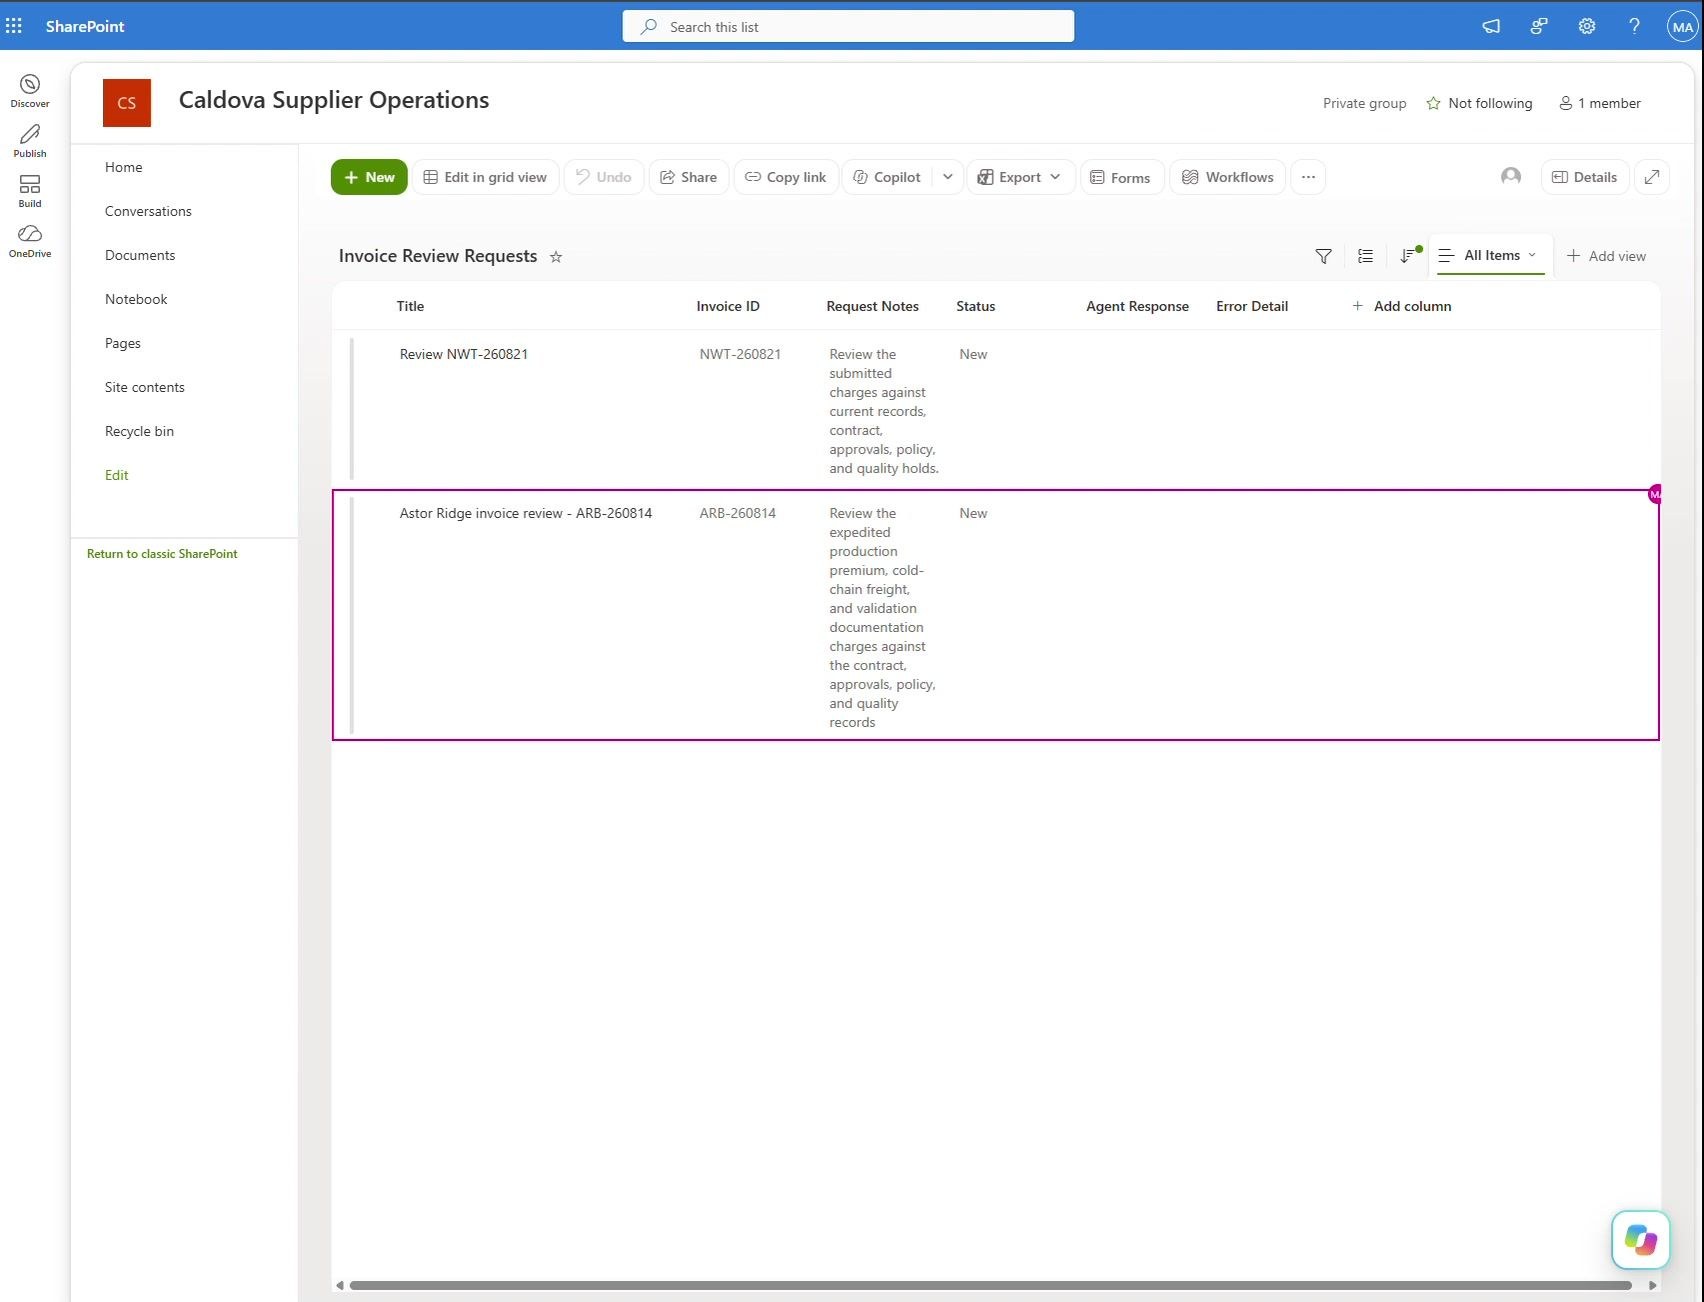Click the horizontal scrollbar at list bottom
Viewport: 1704px width, 1302px height.
pyautogui.click(x=990, y=1285)
